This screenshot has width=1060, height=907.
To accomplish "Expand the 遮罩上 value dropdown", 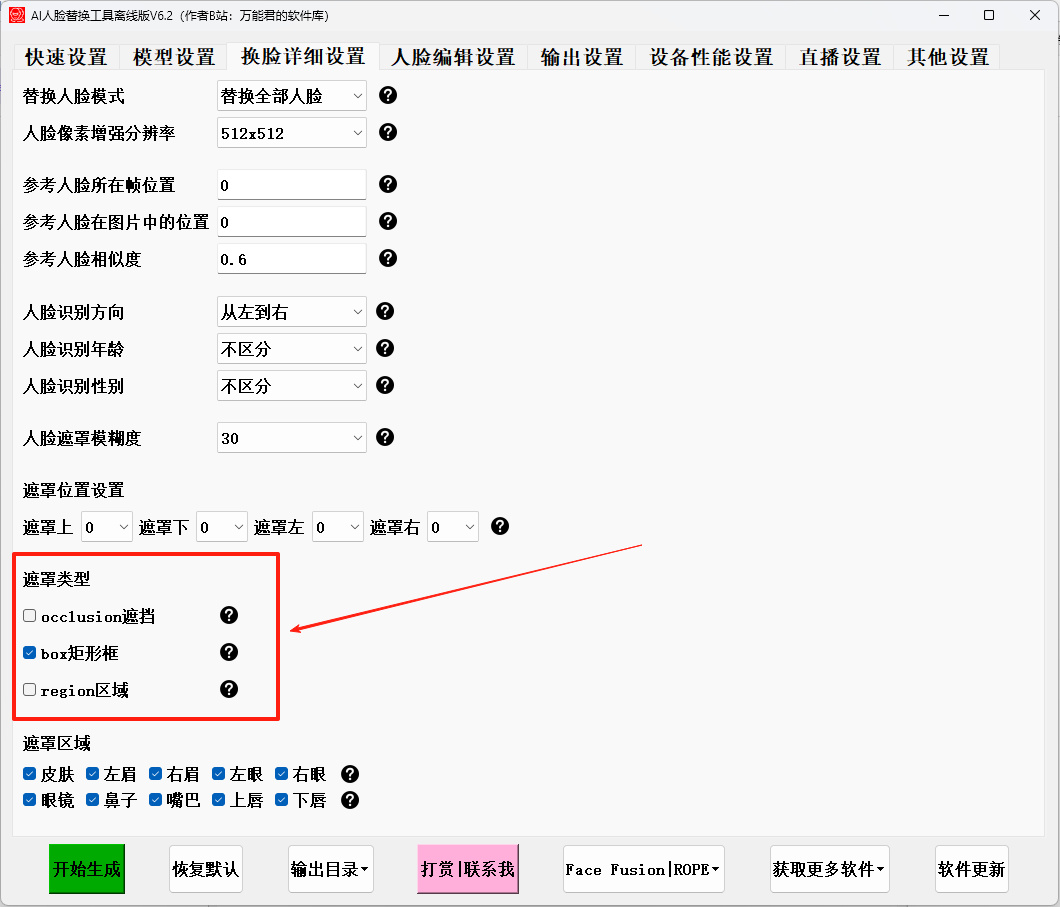I will [107, 527].
